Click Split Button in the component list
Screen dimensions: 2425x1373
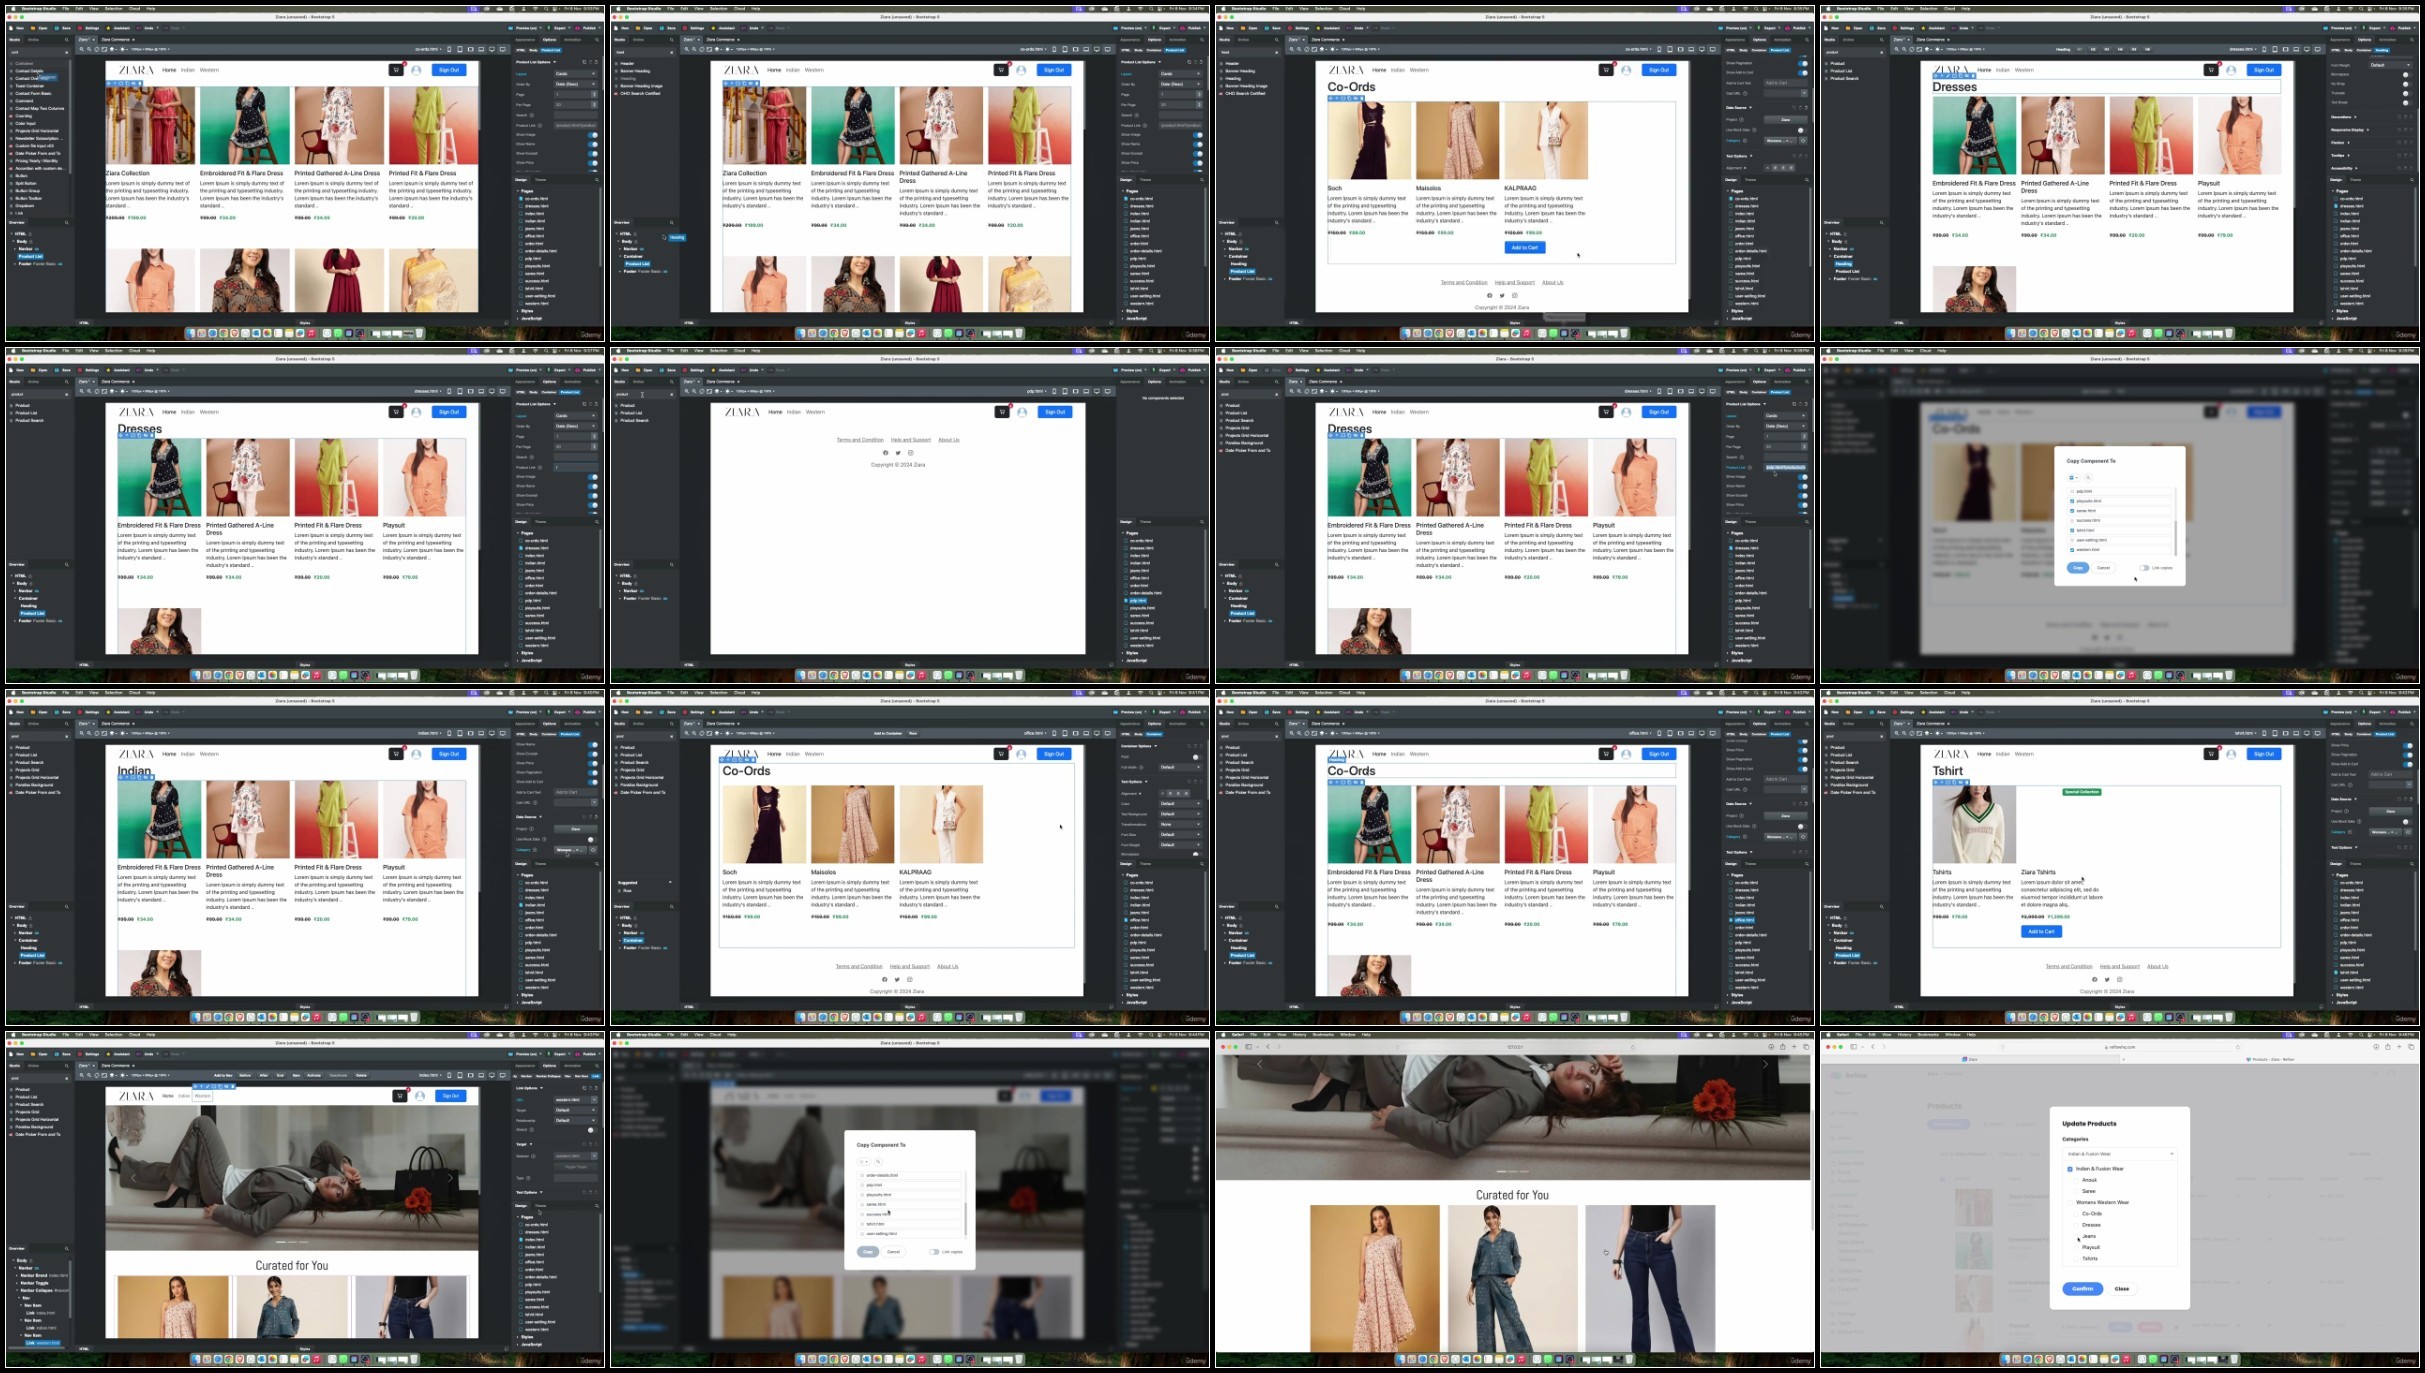pyautogui.click(x=25, y=183)
